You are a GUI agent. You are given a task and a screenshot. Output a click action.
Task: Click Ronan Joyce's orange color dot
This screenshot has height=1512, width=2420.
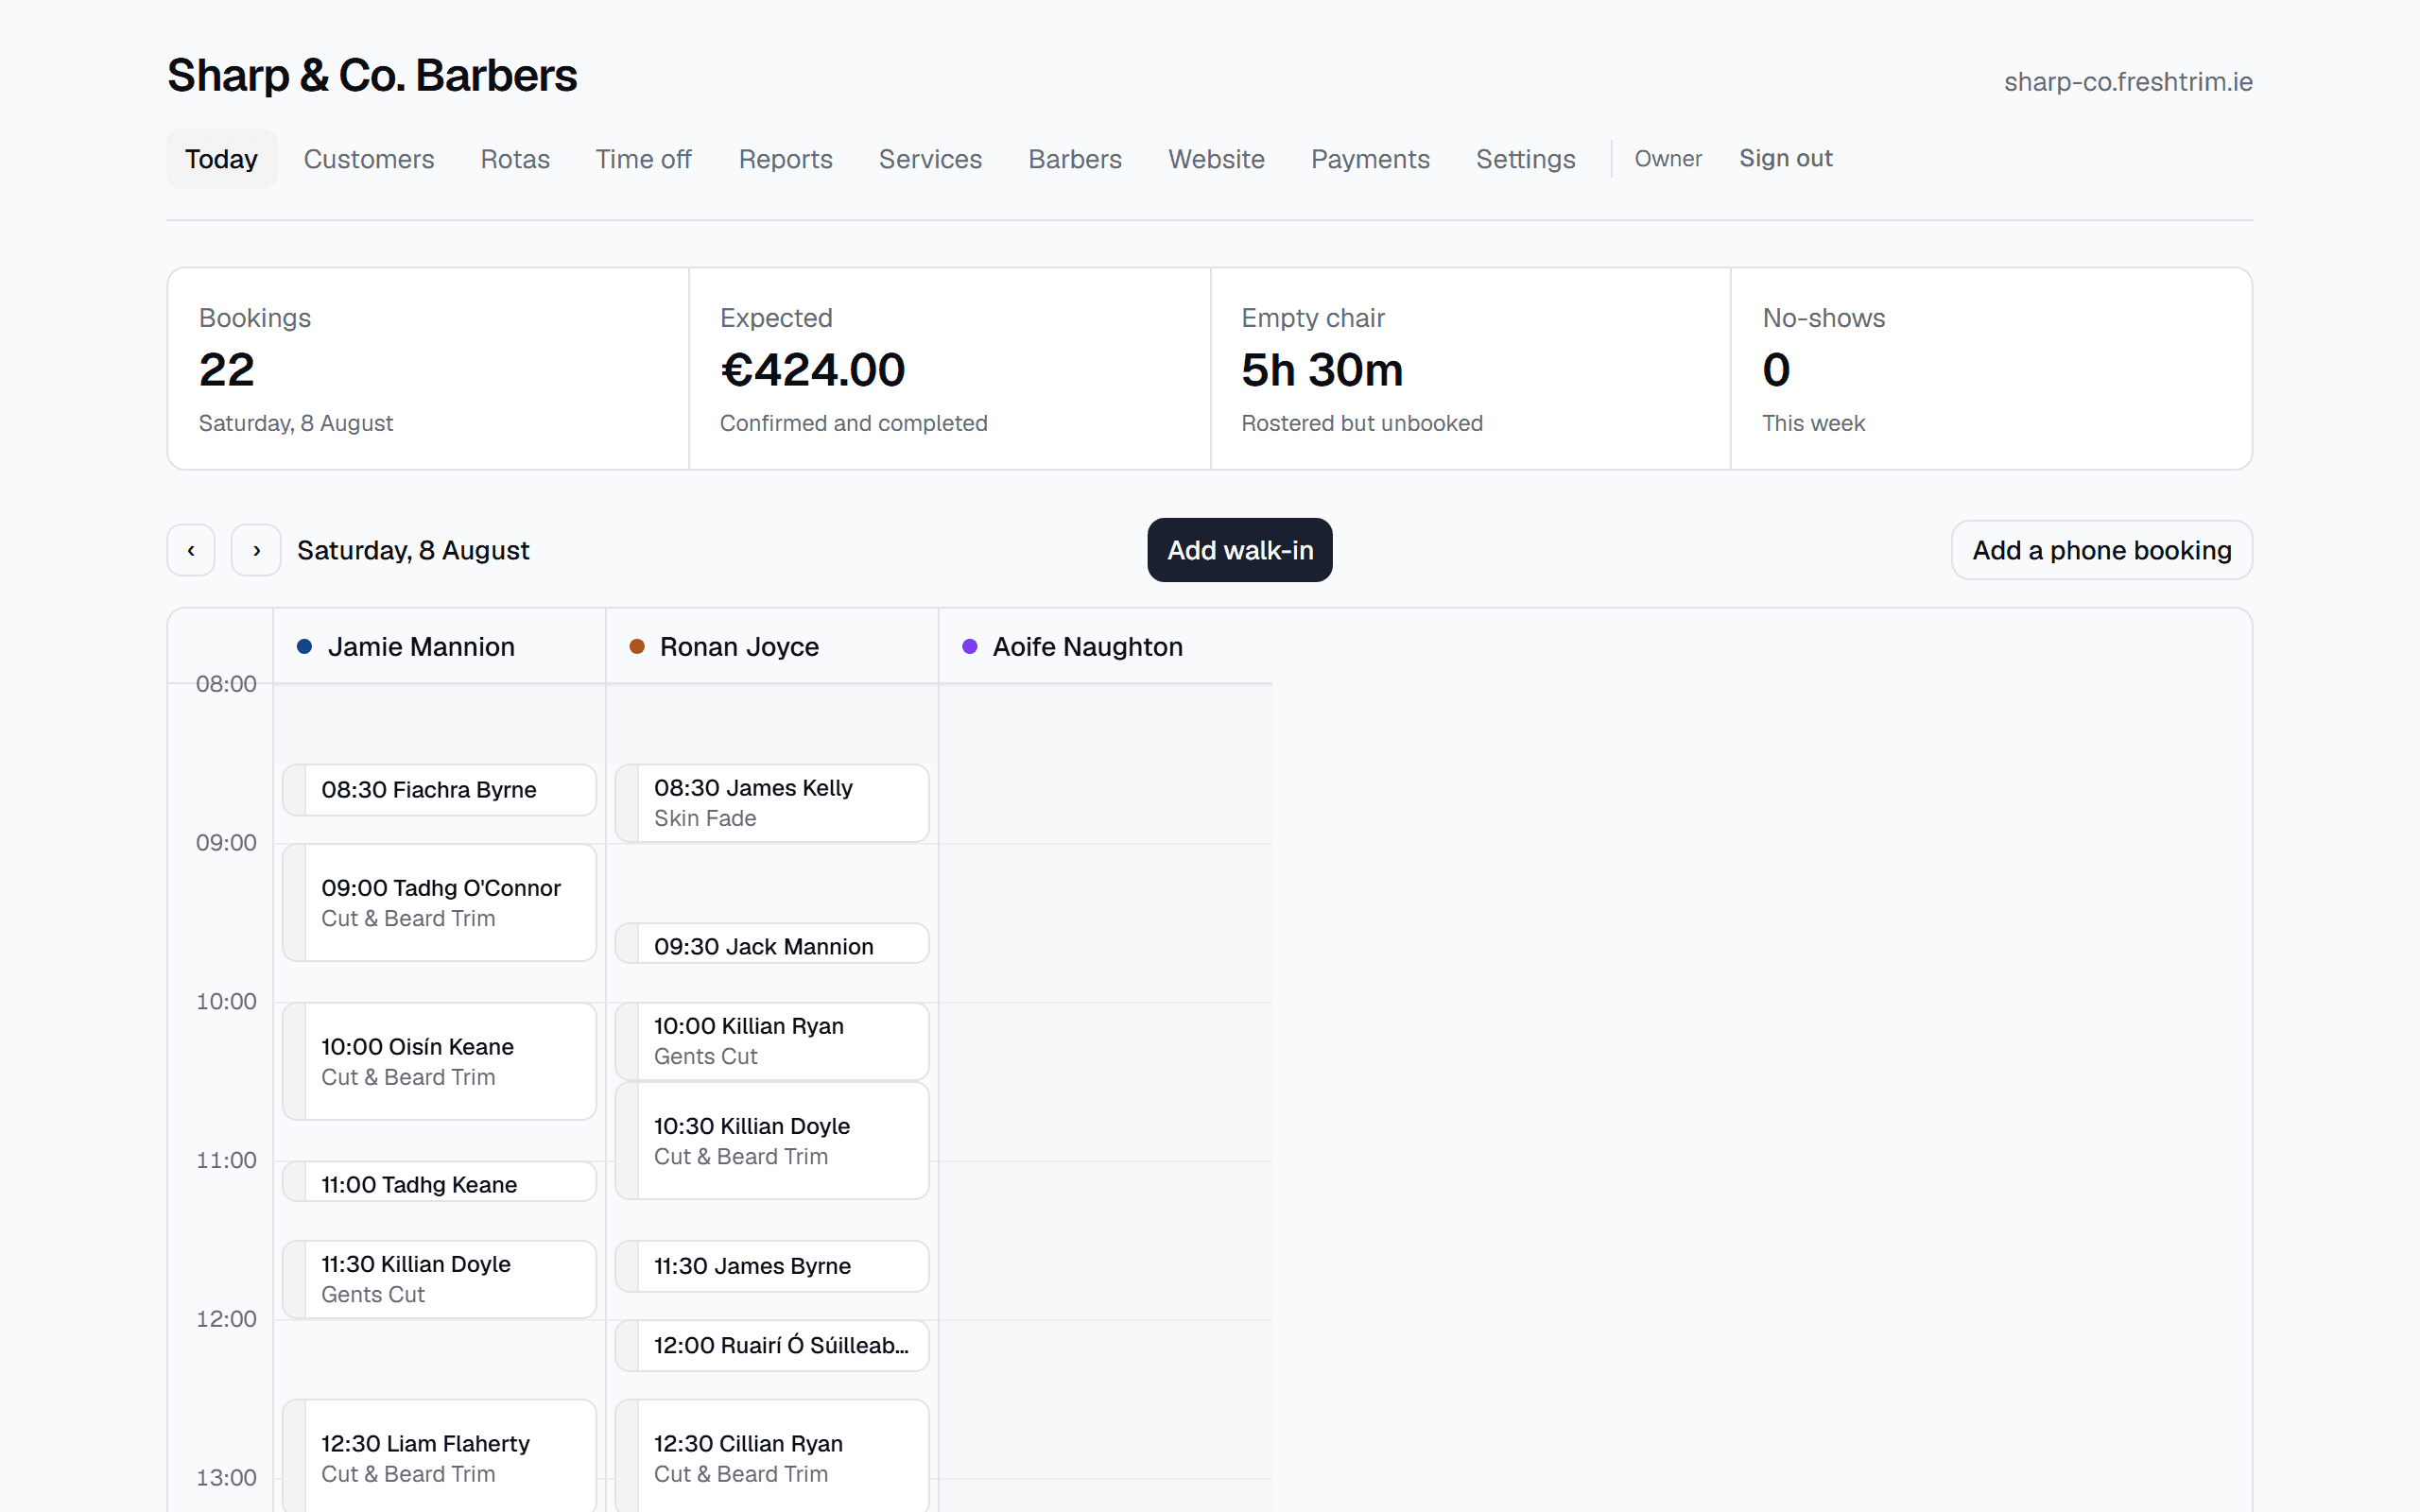tap(636, 647)
